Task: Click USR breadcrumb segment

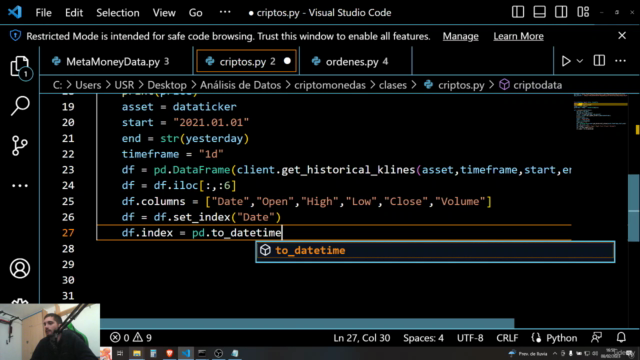Action: pos(124,85)
